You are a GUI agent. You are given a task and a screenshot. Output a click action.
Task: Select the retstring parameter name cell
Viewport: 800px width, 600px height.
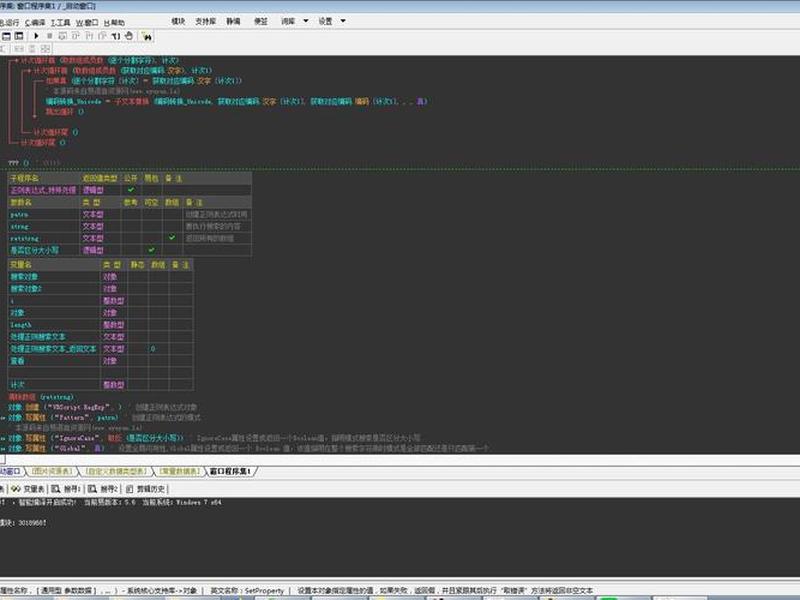(44, 238)
